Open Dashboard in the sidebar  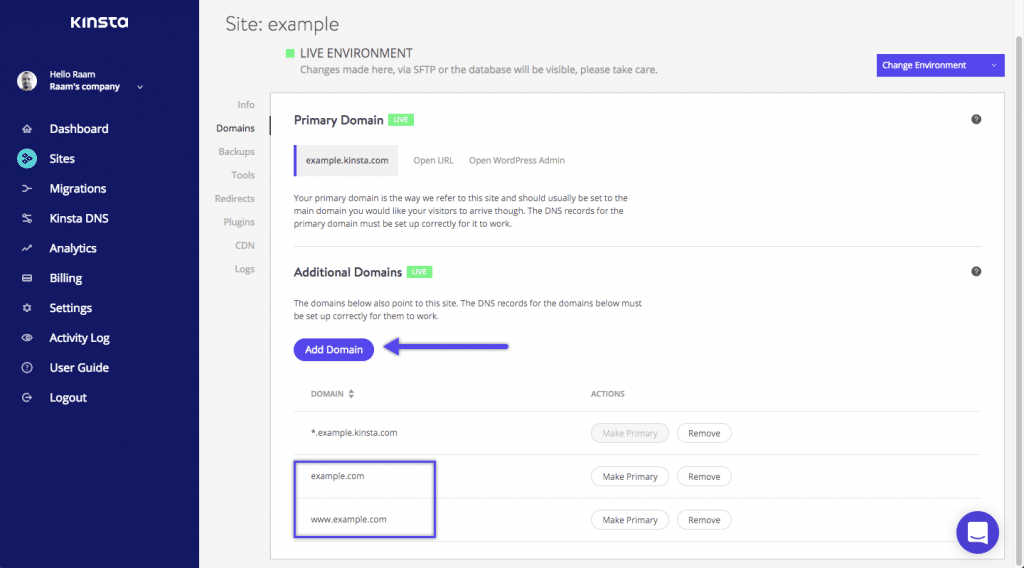79,129
